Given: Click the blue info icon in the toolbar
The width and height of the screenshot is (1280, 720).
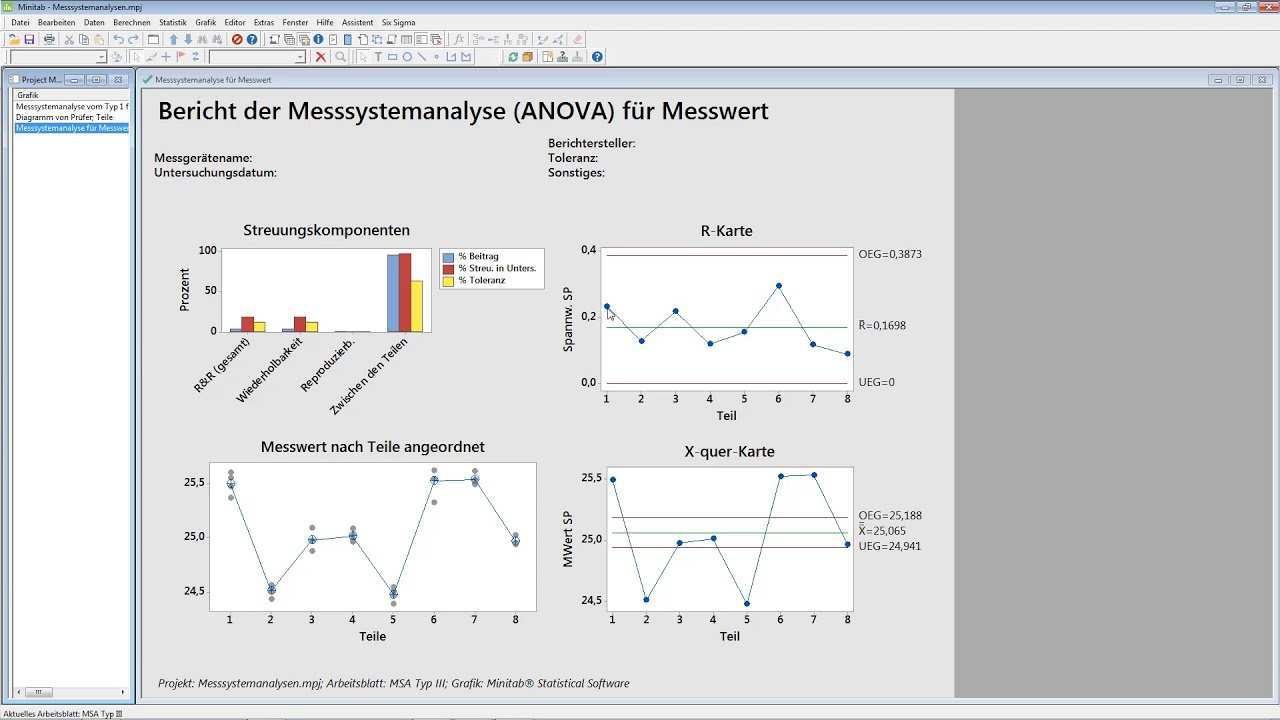Looking at the screenshot, I should tap(318, 40).
